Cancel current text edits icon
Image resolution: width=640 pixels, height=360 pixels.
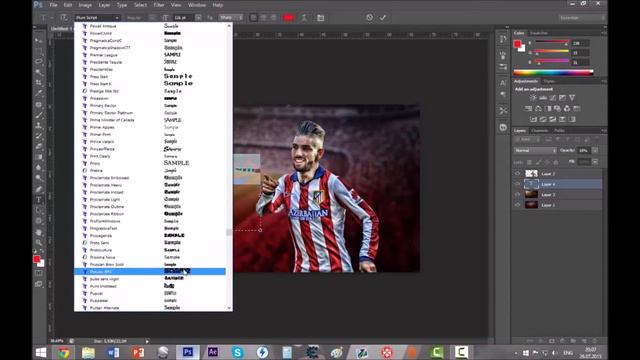[x=369, y=18]
